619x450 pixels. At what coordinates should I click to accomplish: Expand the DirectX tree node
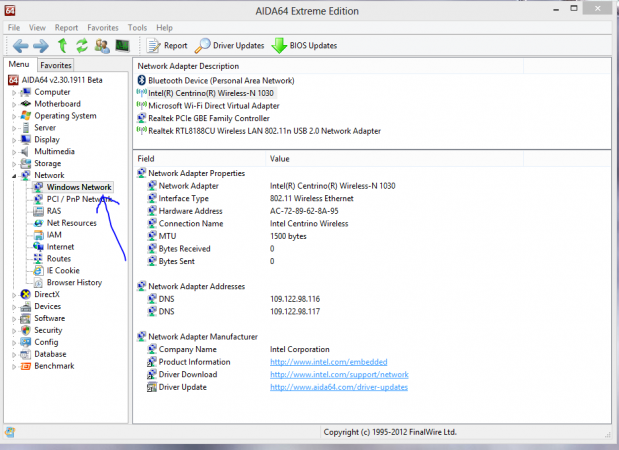click(14, 295)
